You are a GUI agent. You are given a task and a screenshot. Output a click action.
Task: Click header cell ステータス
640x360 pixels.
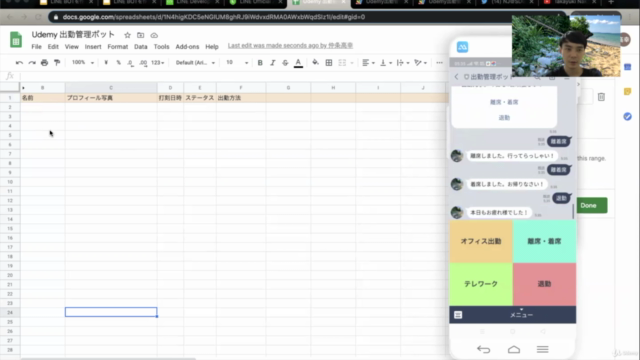[x=200, y=98]
